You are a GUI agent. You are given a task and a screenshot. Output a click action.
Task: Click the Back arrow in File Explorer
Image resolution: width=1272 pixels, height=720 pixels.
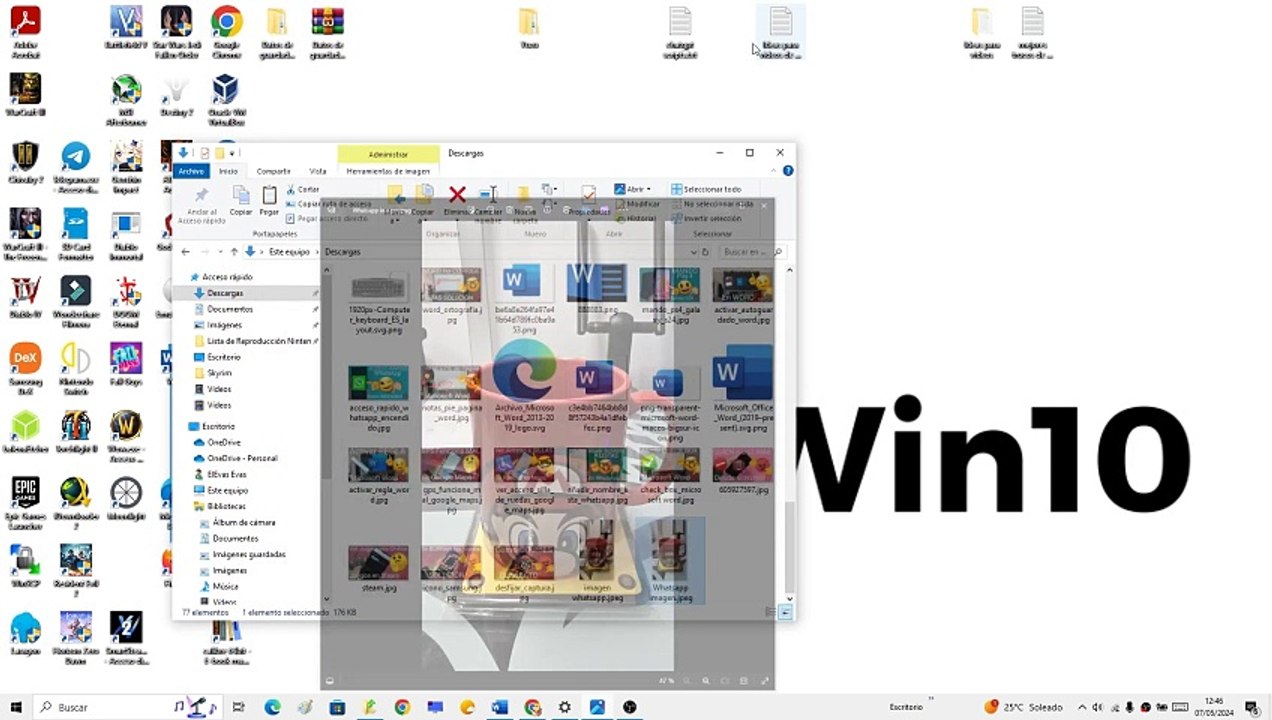point(185,252)
